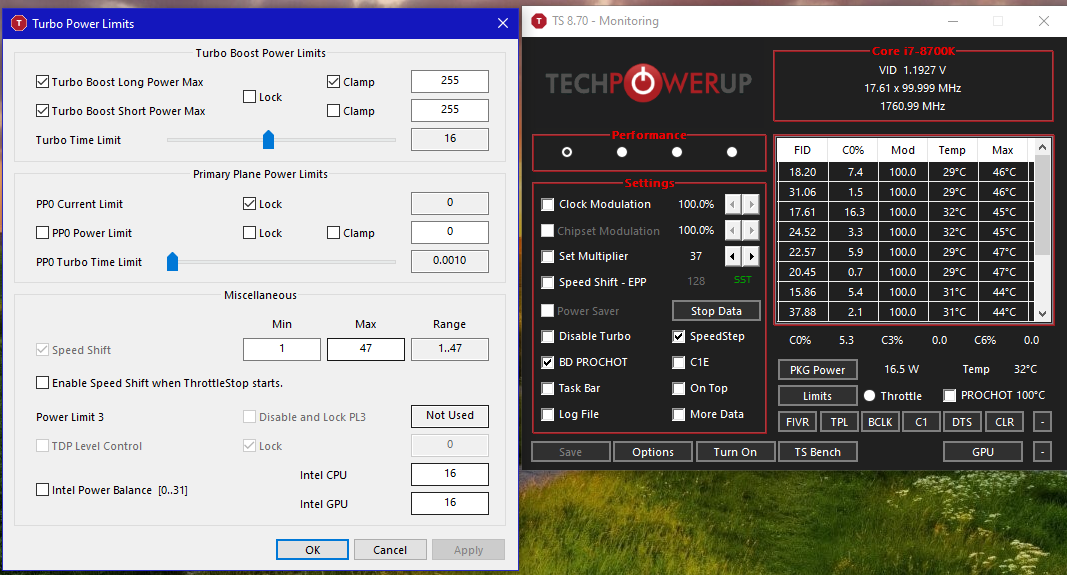Toggle Turbo Boost Short Power Max checkbox
This screenshot has height=575, width=1067.
(x=42, y=110)
